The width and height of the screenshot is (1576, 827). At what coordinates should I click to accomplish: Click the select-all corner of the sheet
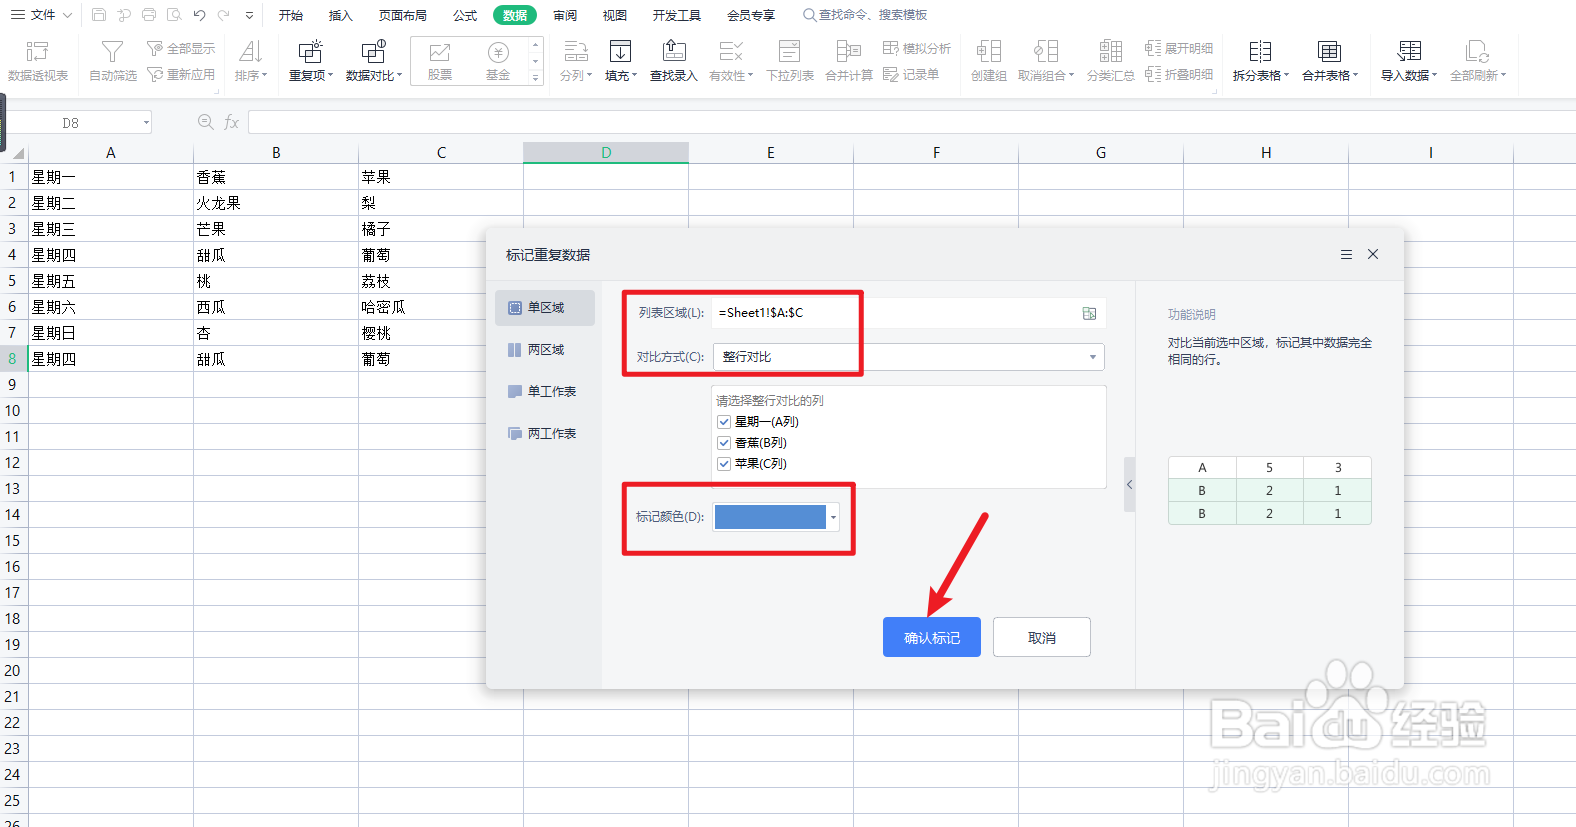coord(17,153)
